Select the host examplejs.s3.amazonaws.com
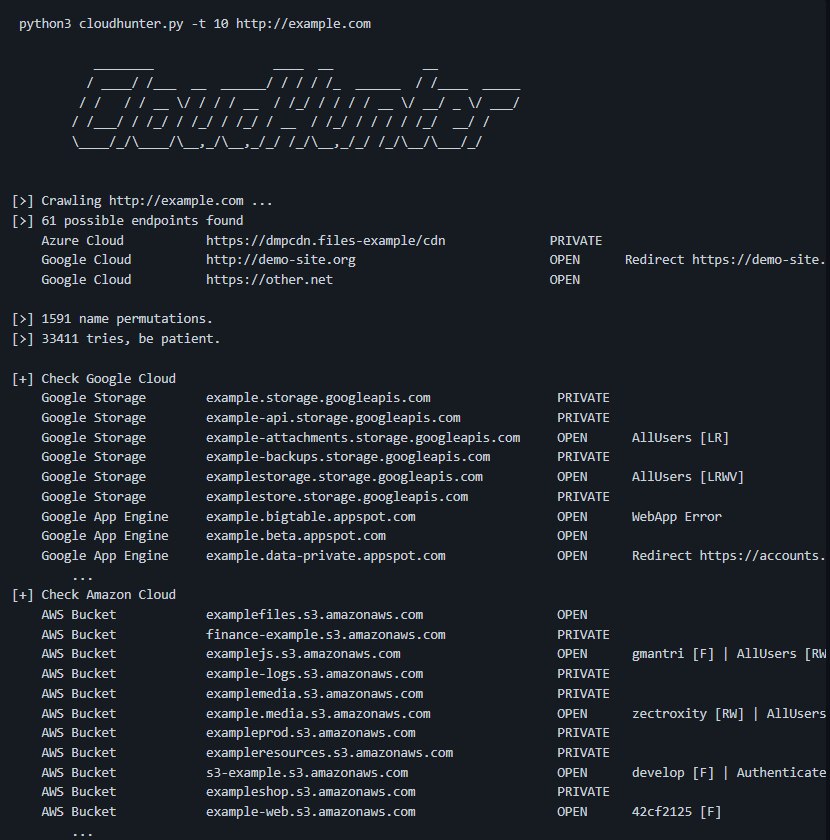830x840 pixels. click(303, 654)
